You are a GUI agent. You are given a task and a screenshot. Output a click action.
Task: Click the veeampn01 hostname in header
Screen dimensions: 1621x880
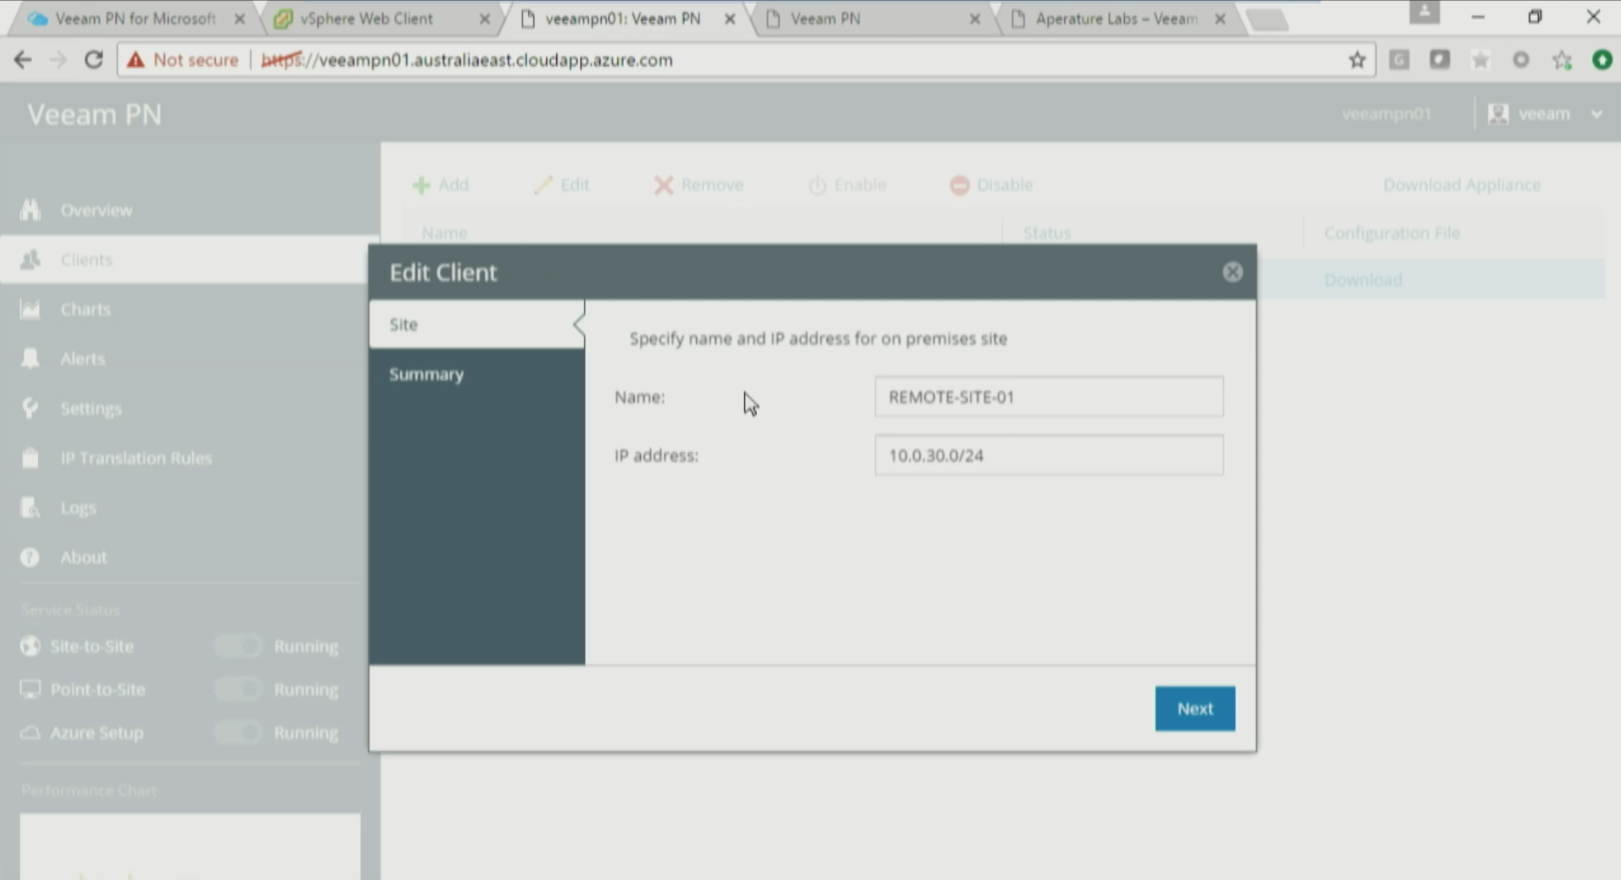click(1386, 114)
